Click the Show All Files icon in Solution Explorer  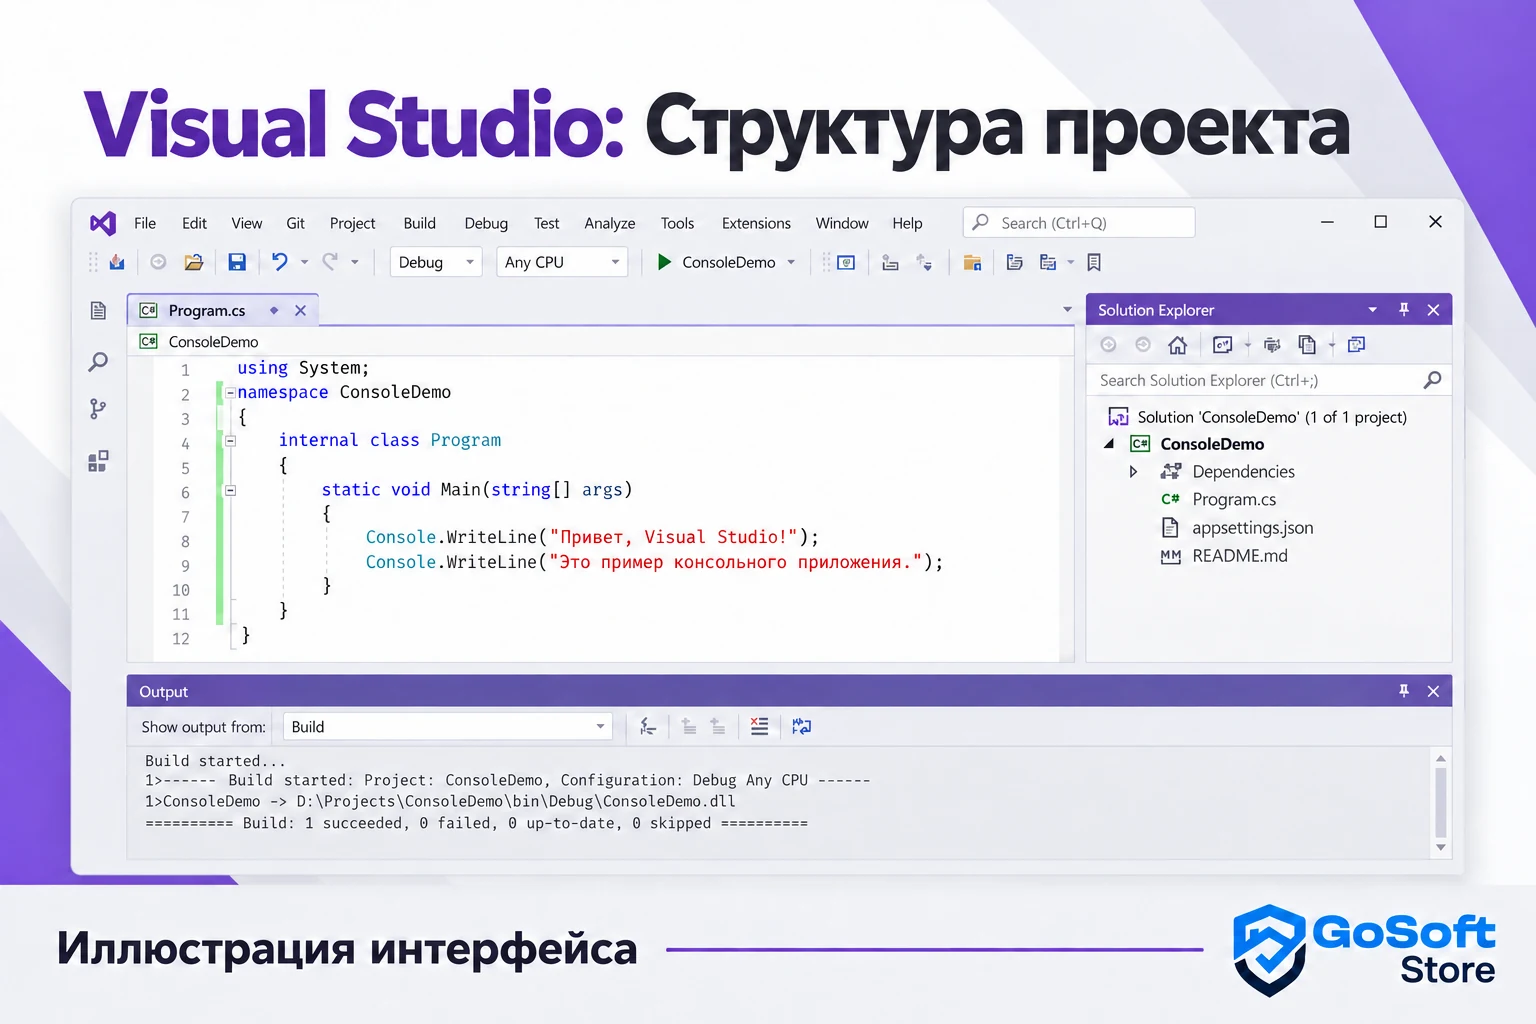coord(1307,345)
